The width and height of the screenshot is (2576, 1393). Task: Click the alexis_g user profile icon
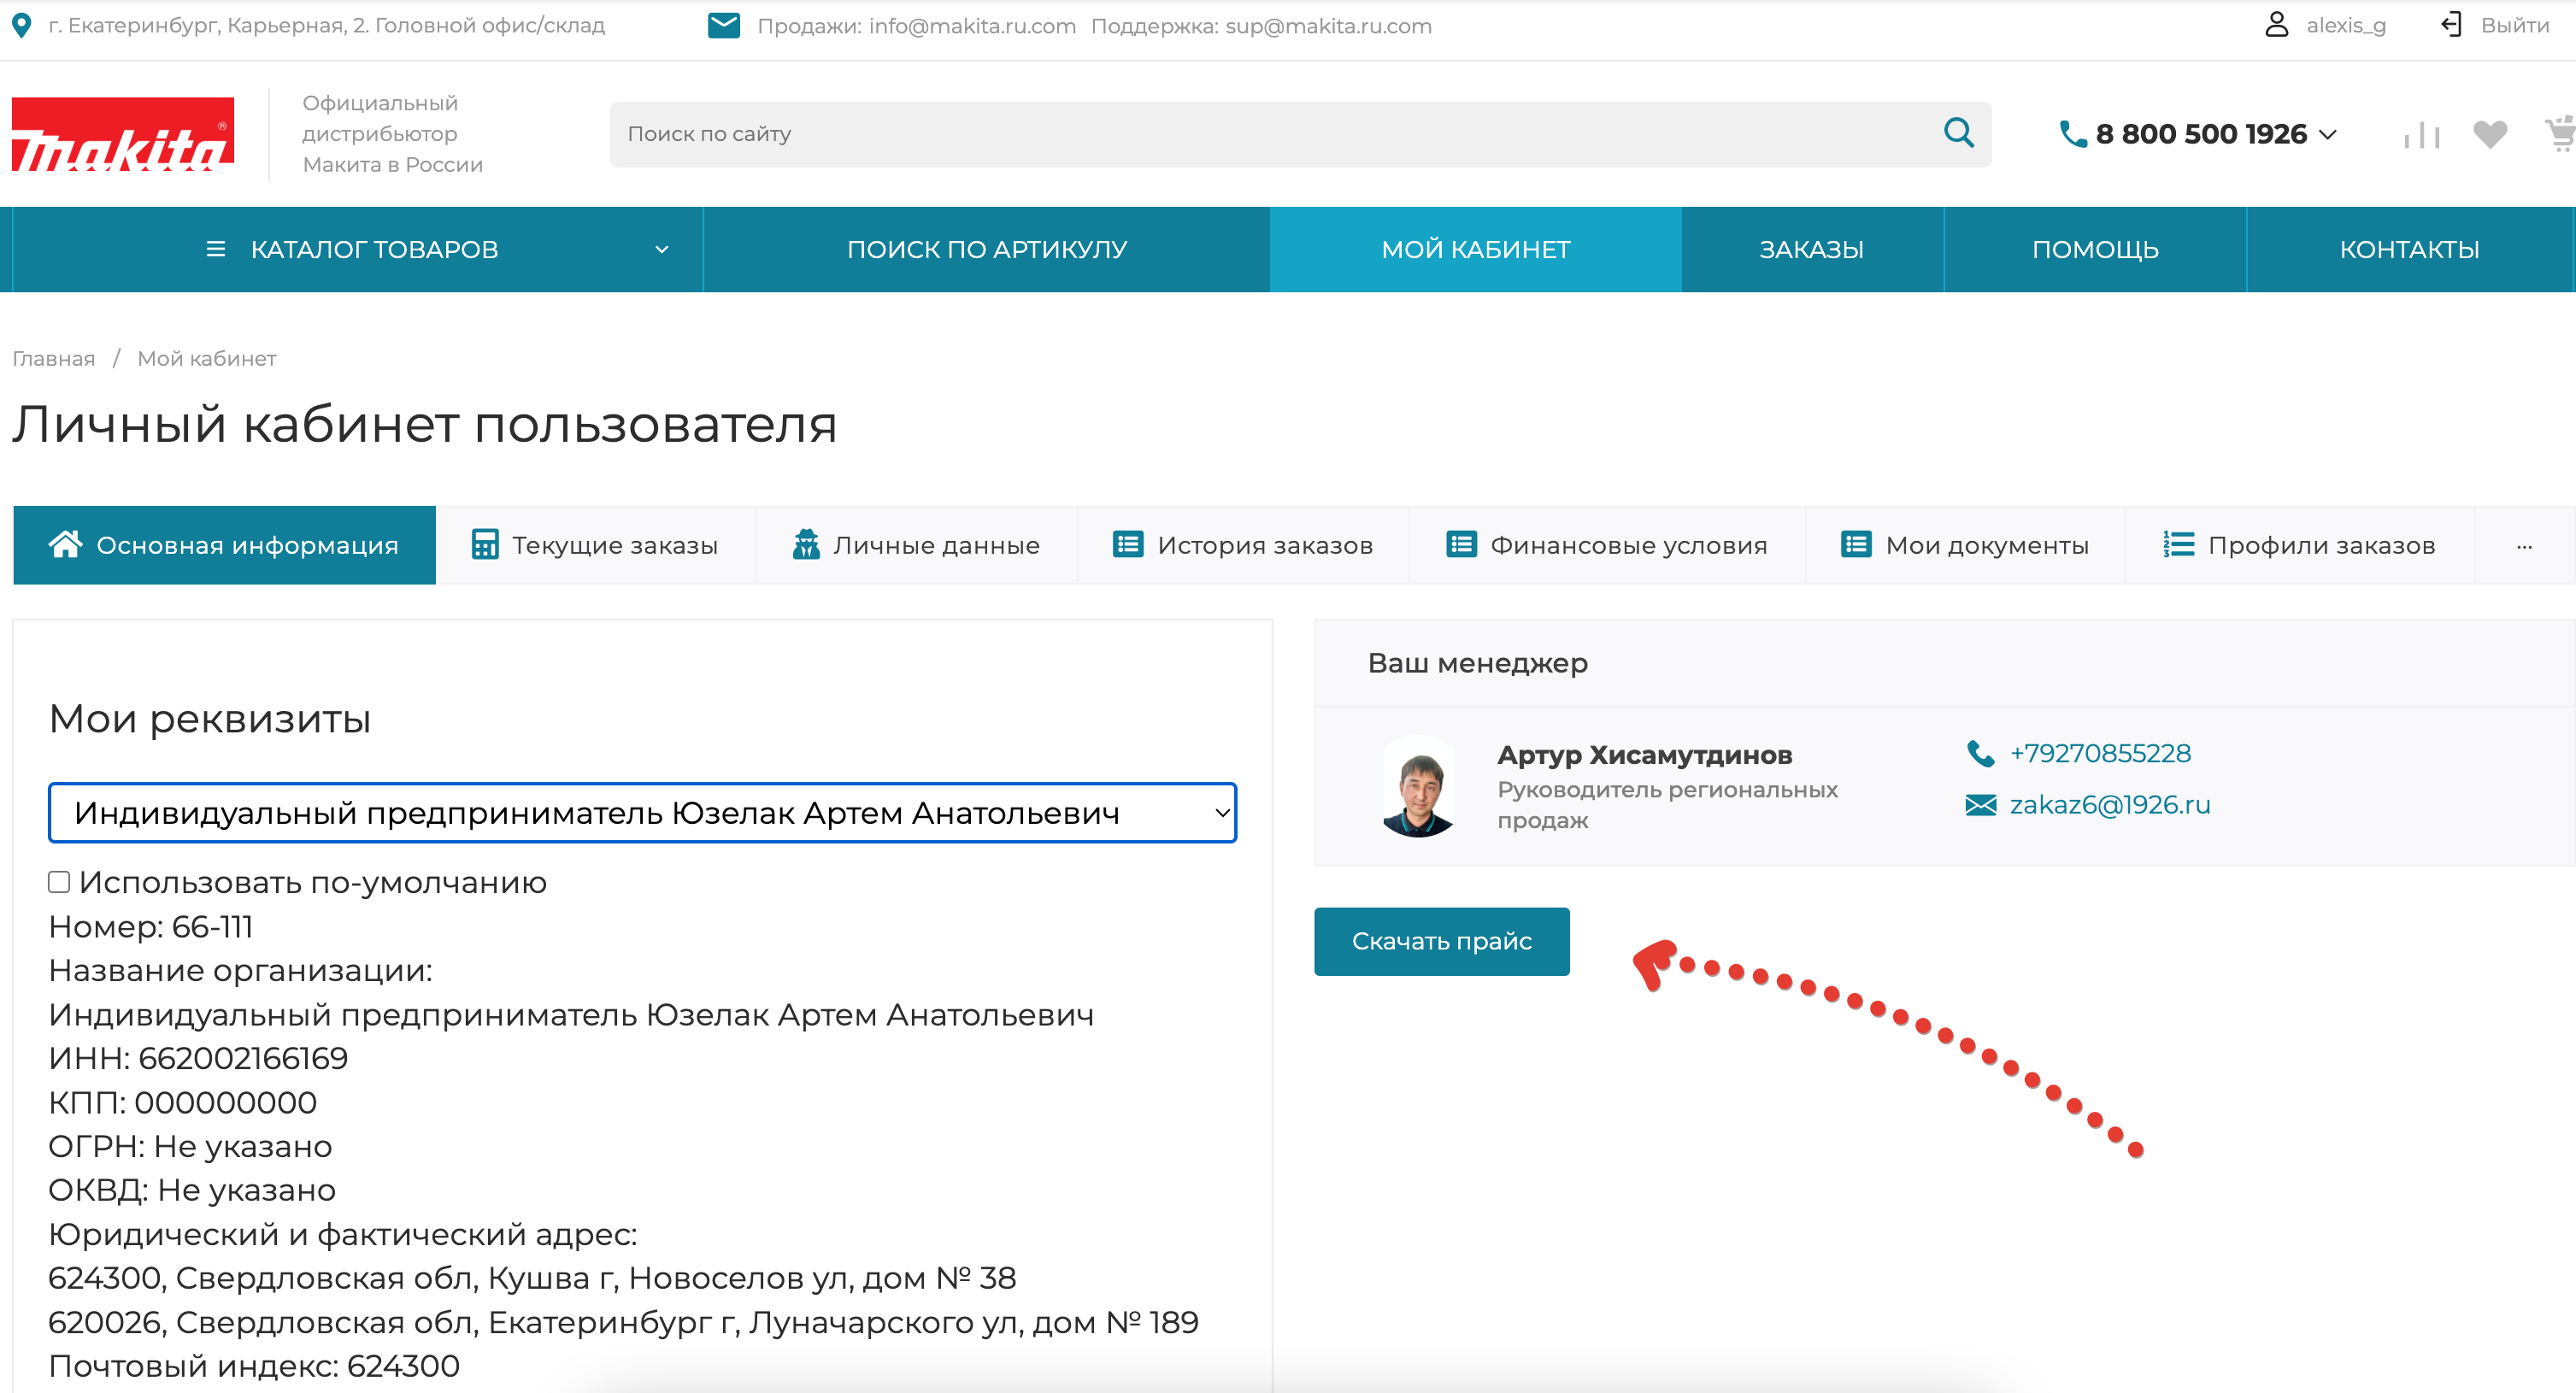point(2276,25)
